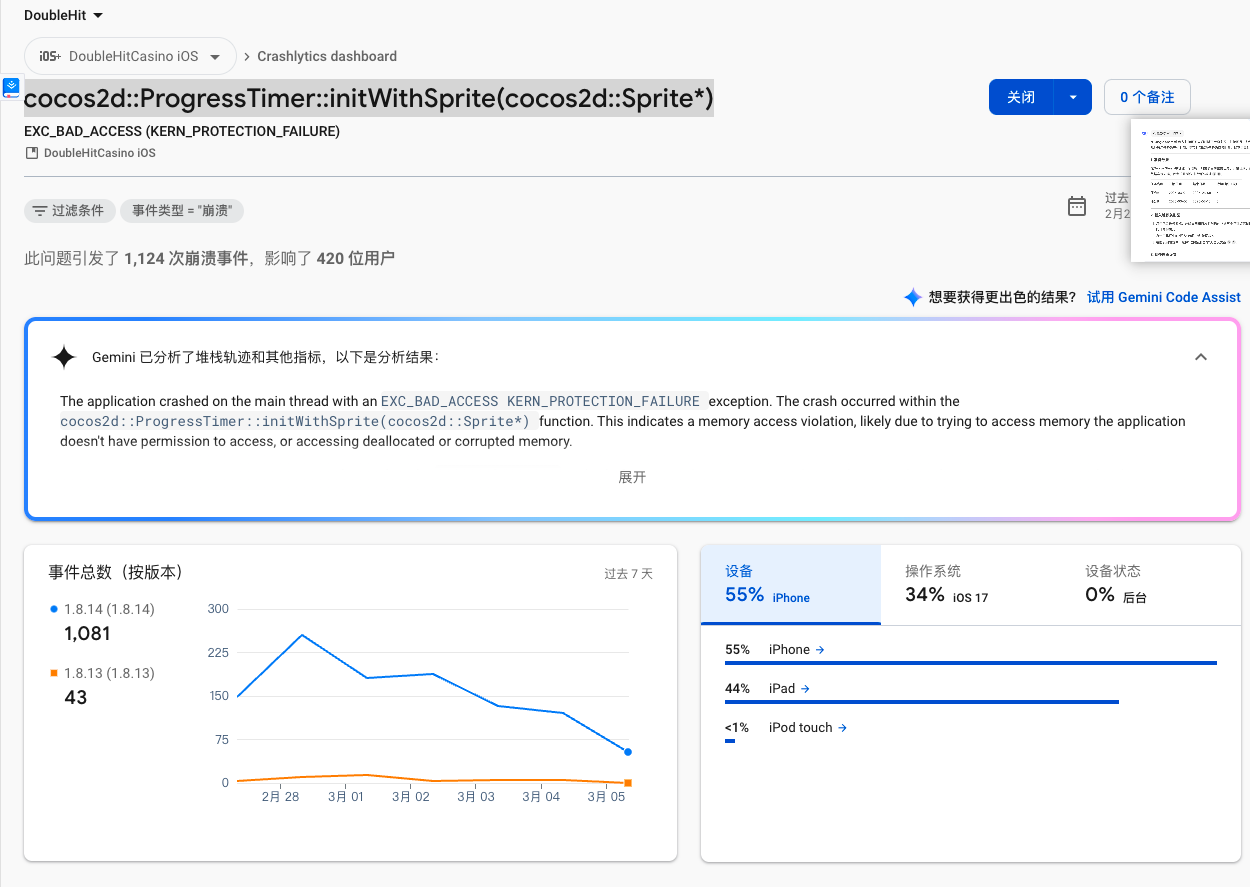Open dropdown arrow beside 关闭 button
This screenshot has height=887, width=1250.
click(x=1073, y=97)
